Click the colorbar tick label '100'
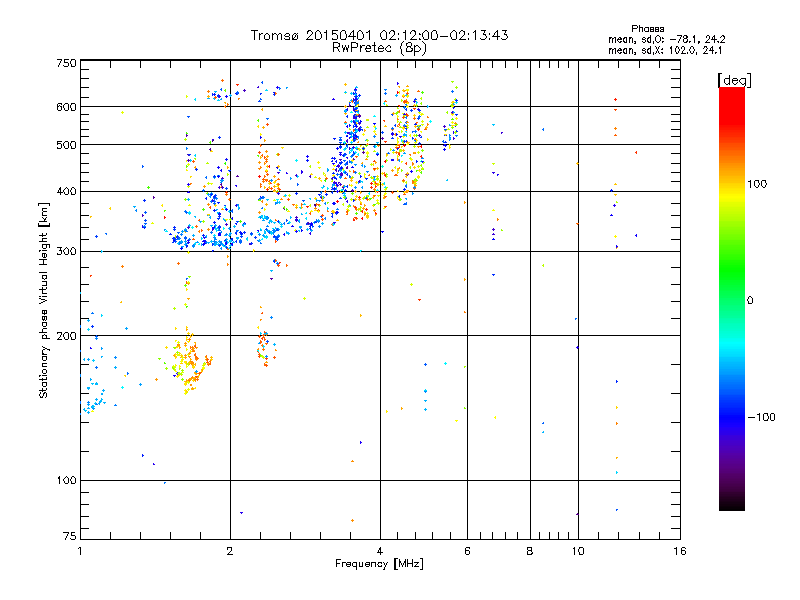Image resolution: width=800 pixels, height=600 pixels. 757,184
